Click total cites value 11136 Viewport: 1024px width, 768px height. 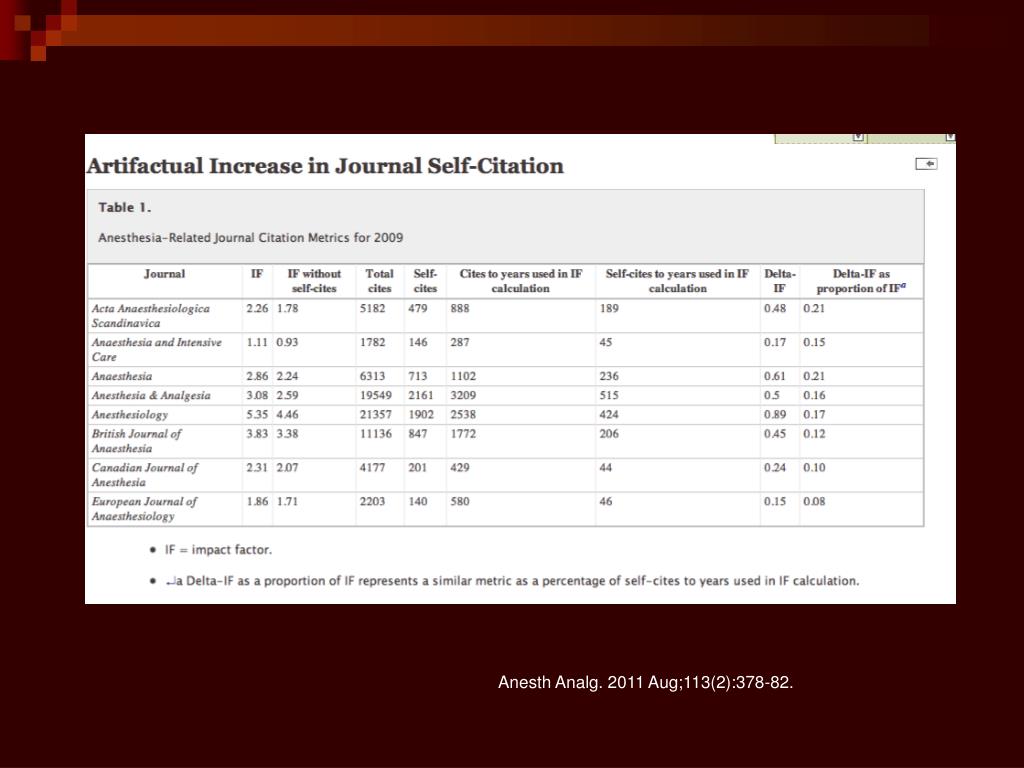(376, 434)
